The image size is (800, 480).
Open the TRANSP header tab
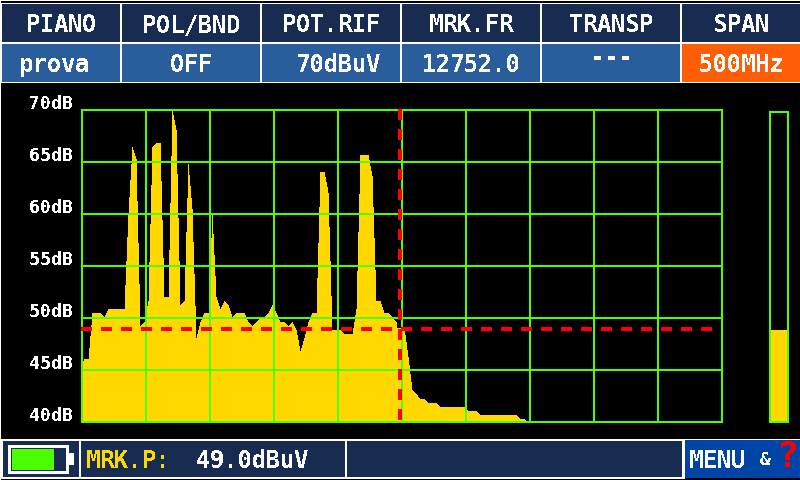coord(611,23)
